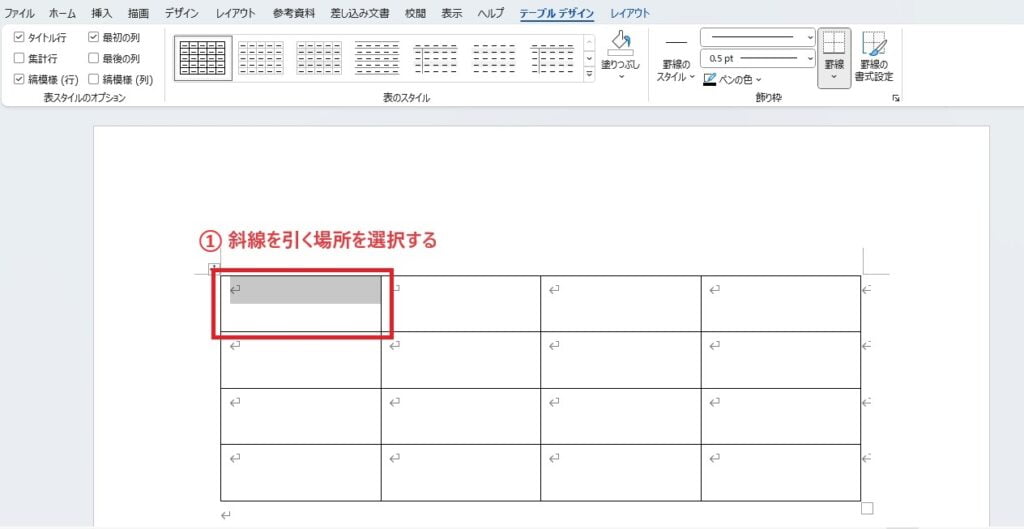Click the table resize handle square
This screenshot has height=529, width=1024.
[x=867, y=508]
